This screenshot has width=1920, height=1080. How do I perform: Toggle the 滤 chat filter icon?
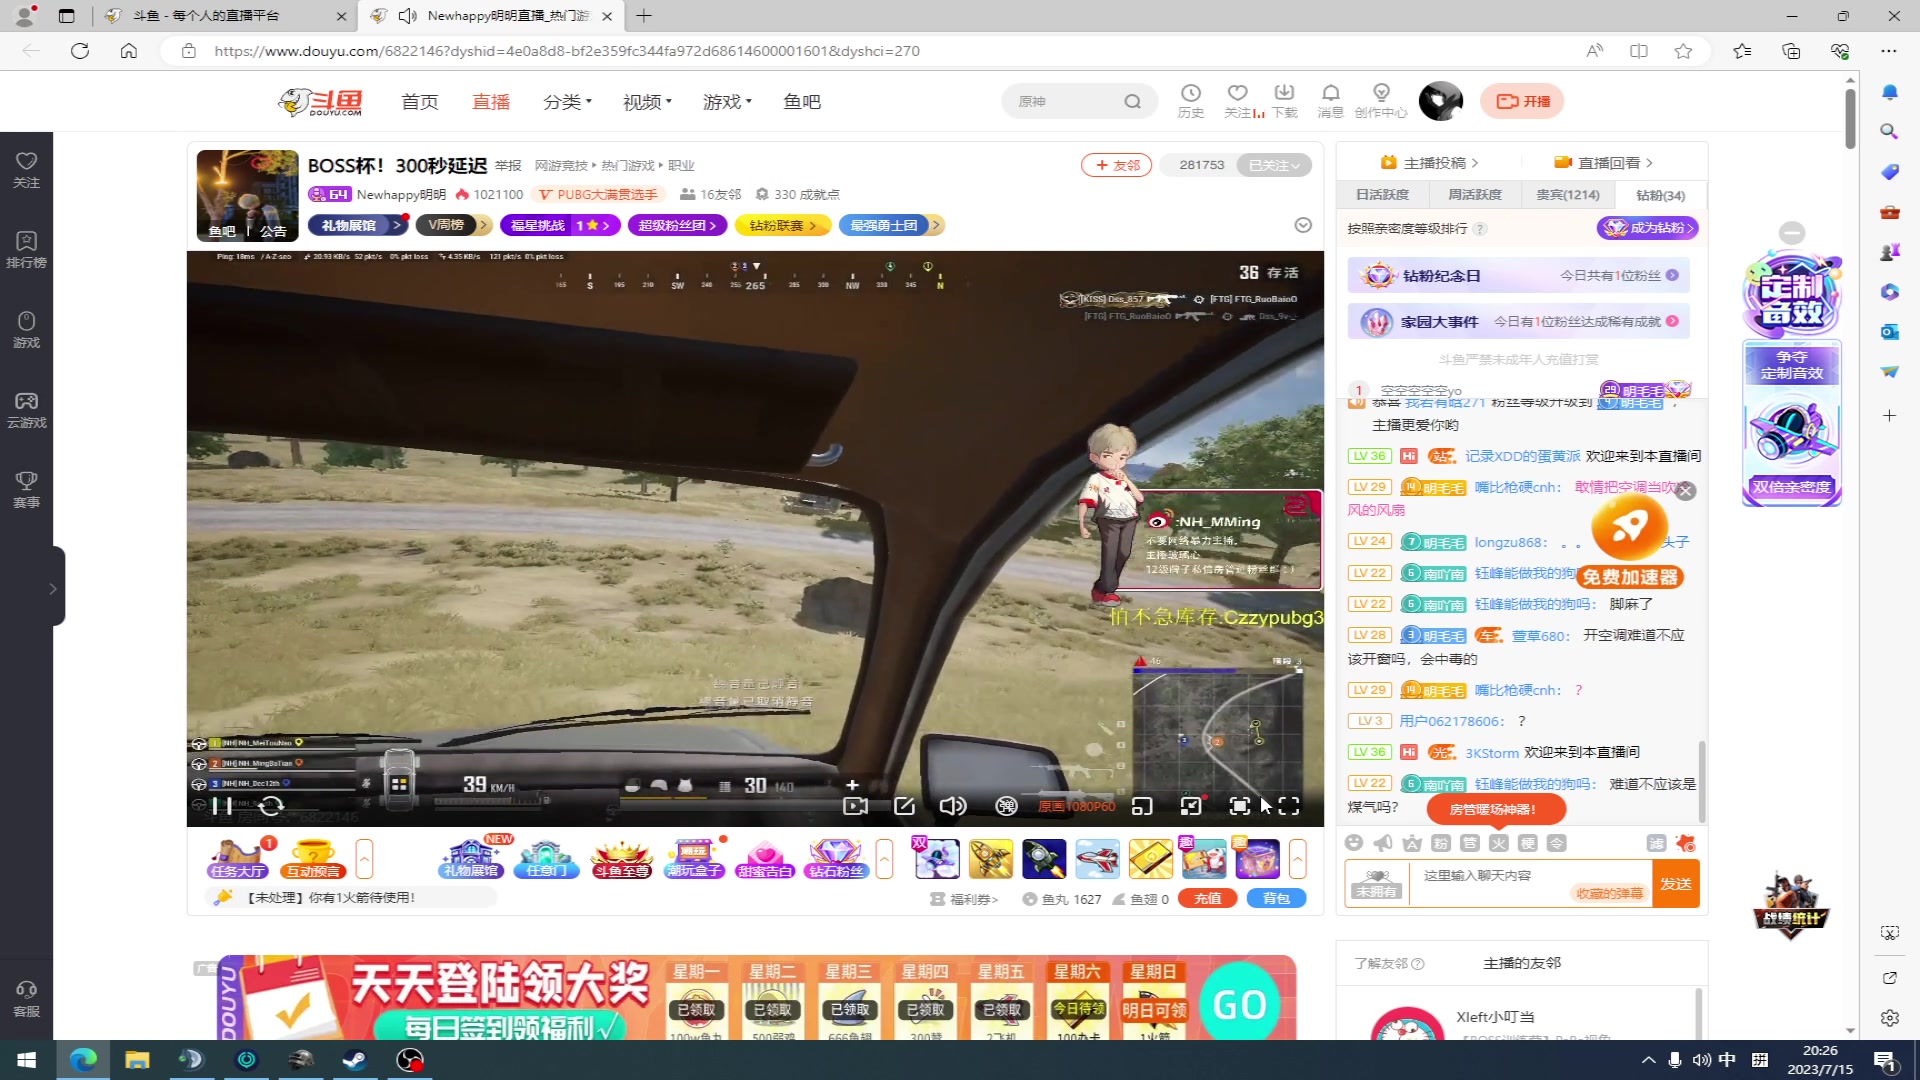1656,843
